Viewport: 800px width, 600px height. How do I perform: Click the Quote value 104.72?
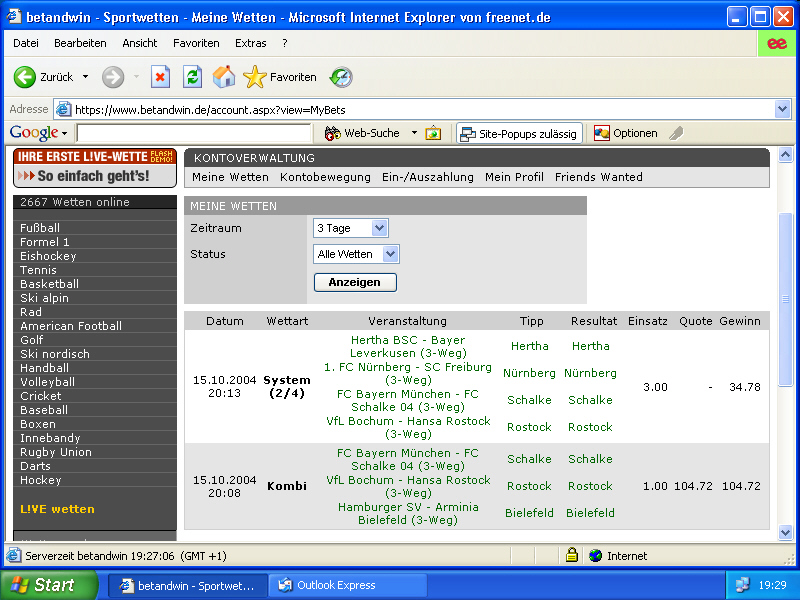pos(693,486)
